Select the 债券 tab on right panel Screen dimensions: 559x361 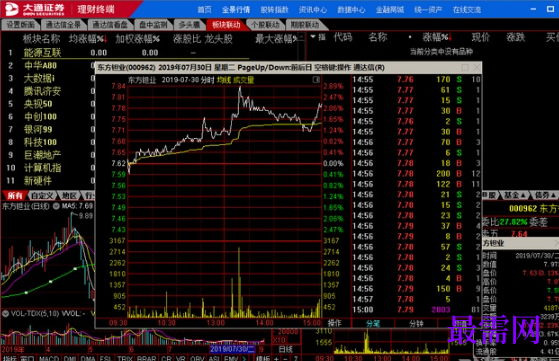[545, 195]
